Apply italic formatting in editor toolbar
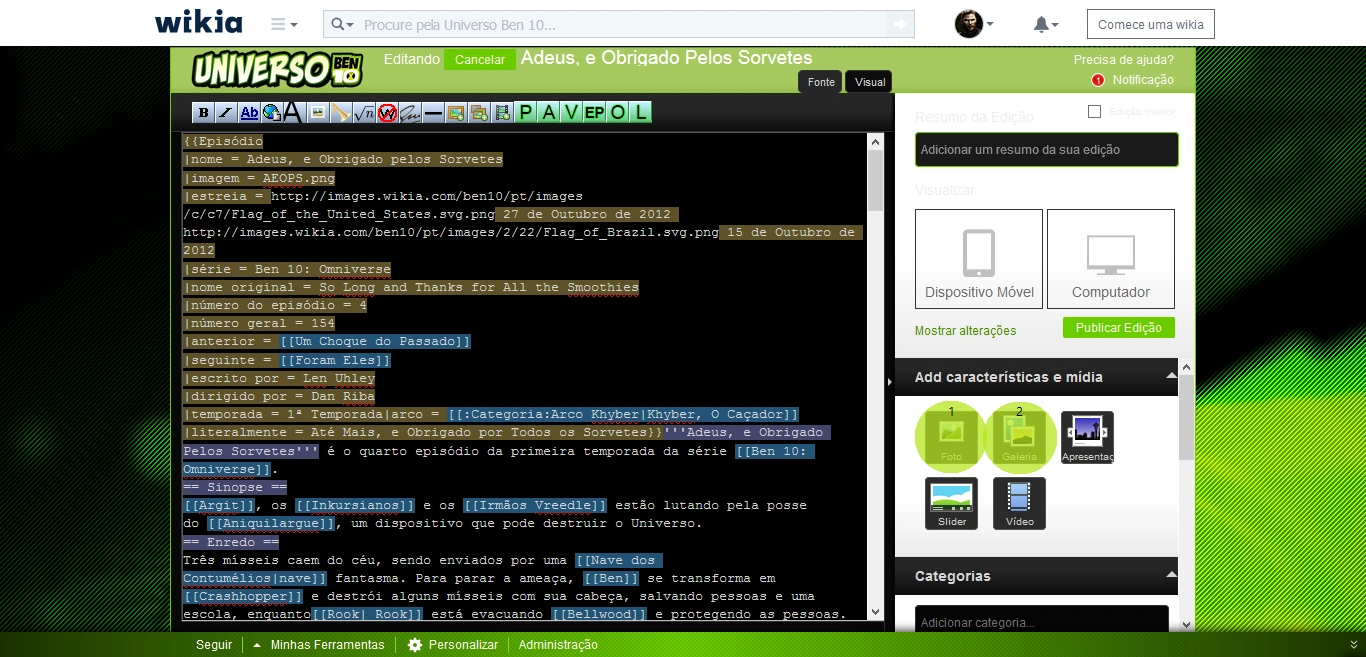Image resolution: width=1366 pixels, height=657 pixels. point(226,112)
